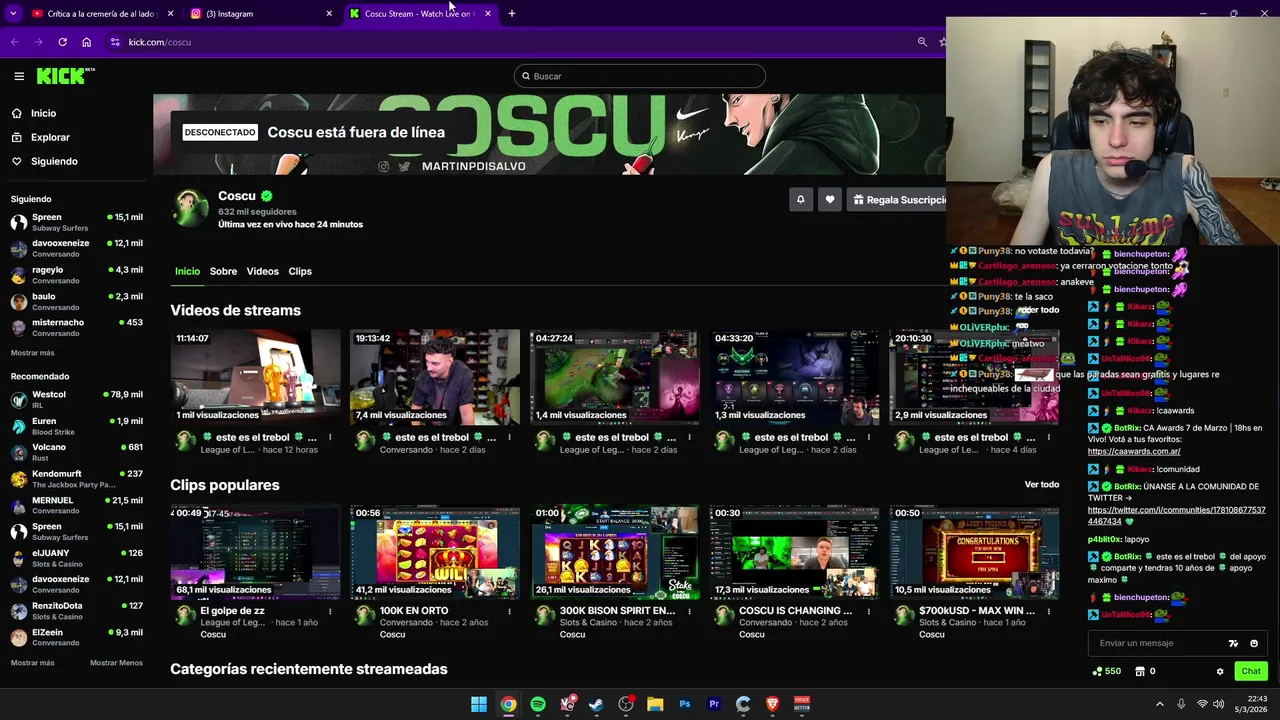Open the 7TV emote picker in chat
The image size is (1280, 720).
(1233, 643)
